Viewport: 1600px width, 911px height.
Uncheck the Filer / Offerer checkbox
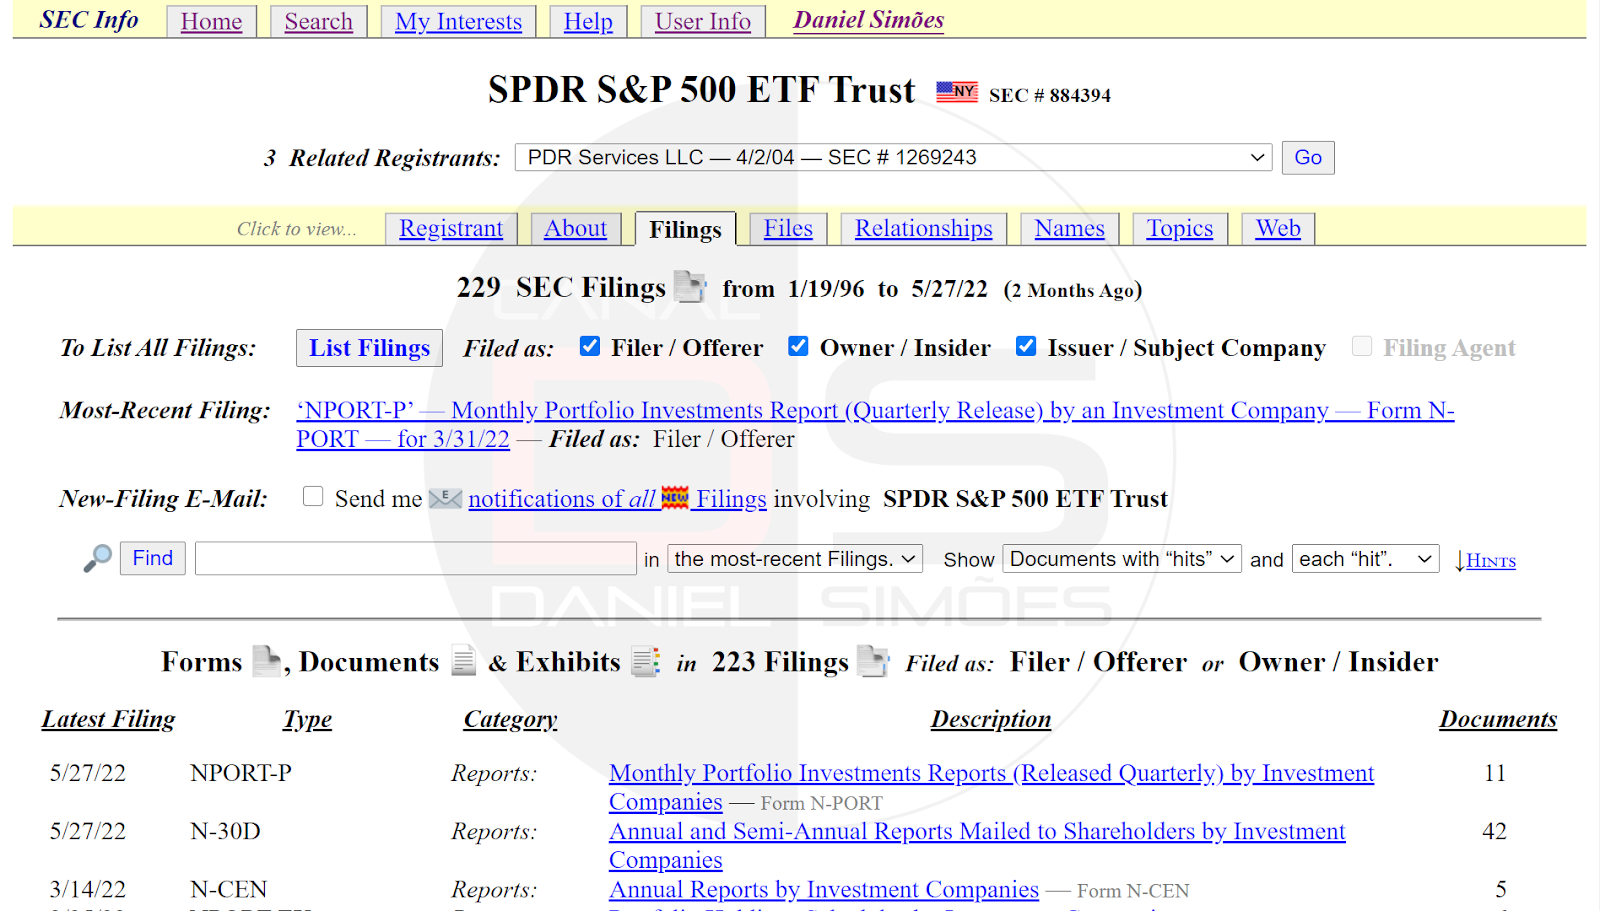tap(590, 346)
